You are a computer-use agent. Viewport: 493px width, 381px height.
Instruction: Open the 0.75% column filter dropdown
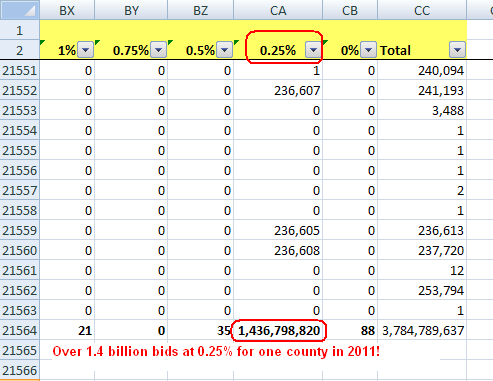158,50
